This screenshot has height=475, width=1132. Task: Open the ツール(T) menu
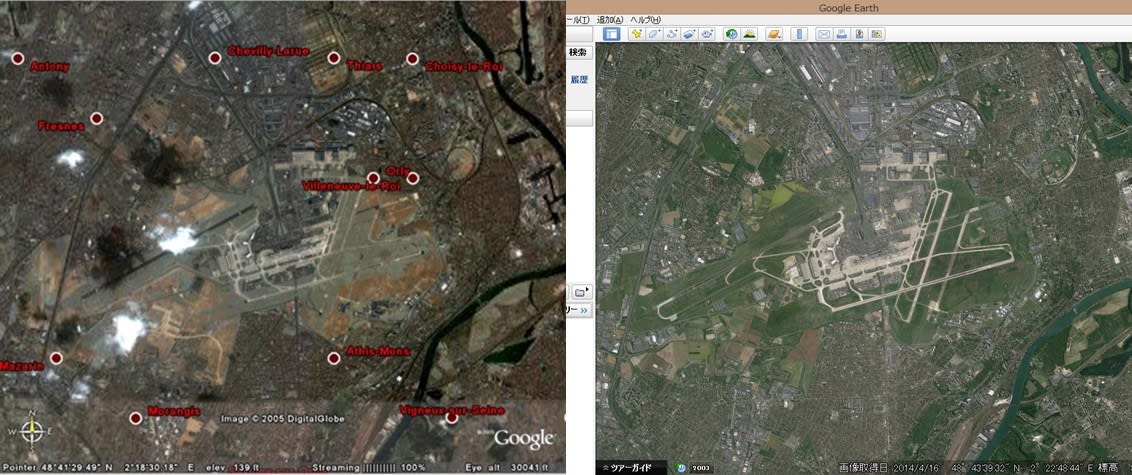click(x=580, y=19)
